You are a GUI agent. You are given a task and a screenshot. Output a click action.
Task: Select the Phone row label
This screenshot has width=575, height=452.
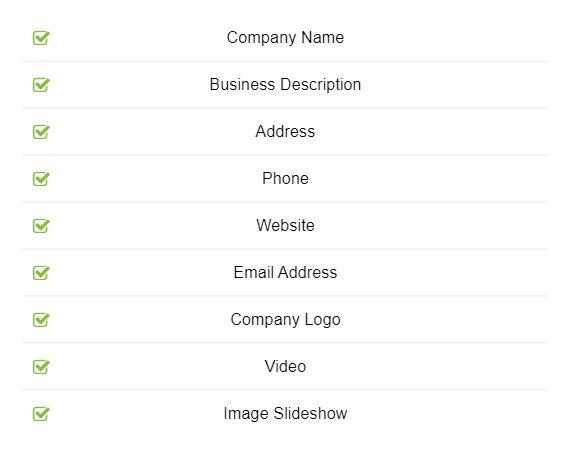pos(285,179)
